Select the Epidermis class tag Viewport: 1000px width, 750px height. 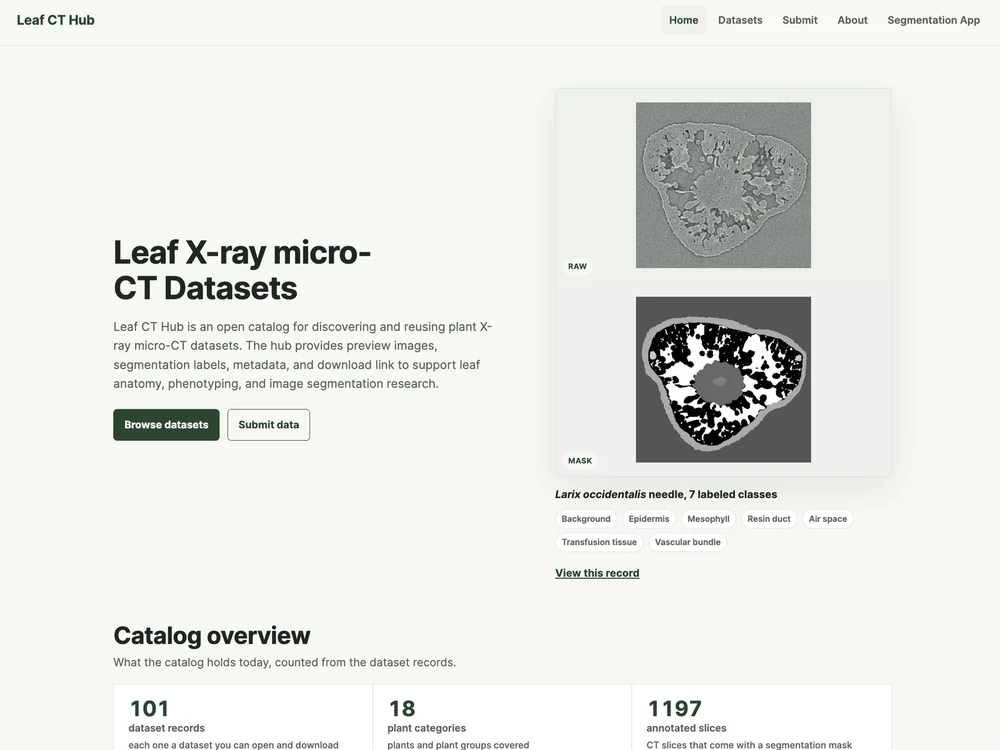point(649,519)
